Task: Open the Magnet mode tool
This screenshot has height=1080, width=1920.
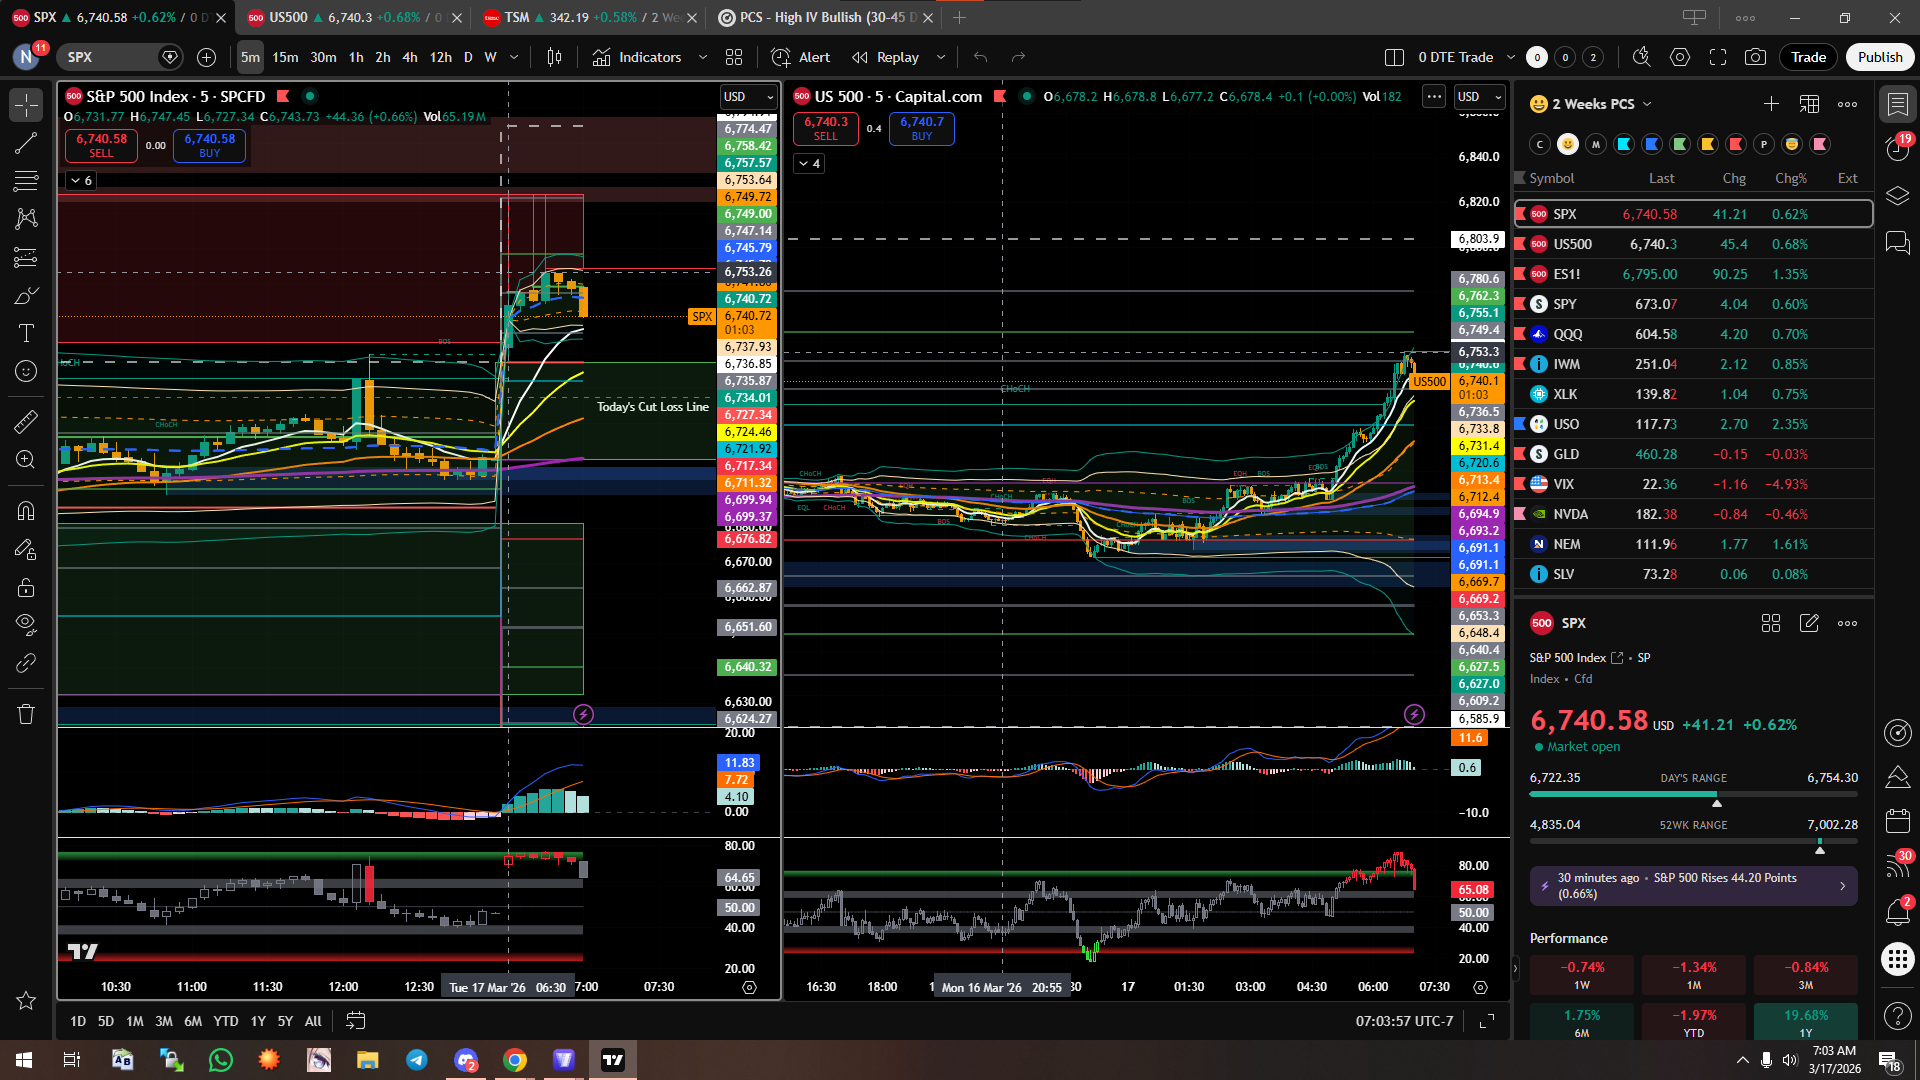Action: click(x=26, y=511)
